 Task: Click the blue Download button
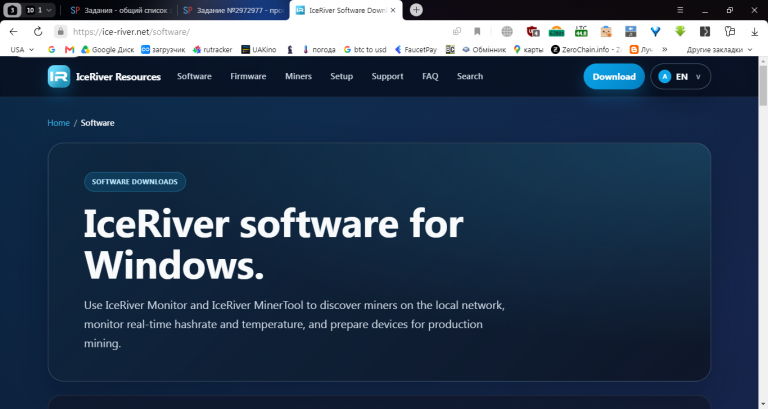[614, 76]
